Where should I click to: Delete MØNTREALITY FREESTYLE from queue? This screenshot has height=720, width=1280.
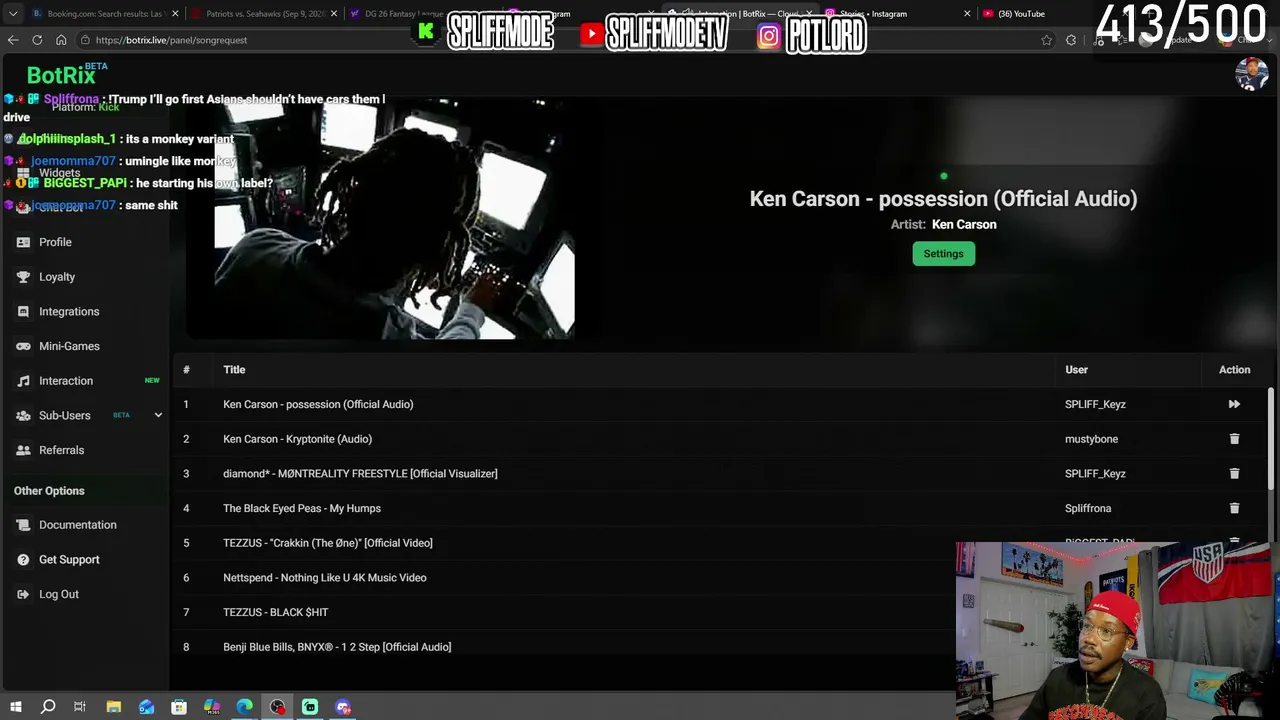tap(1234, 473)
